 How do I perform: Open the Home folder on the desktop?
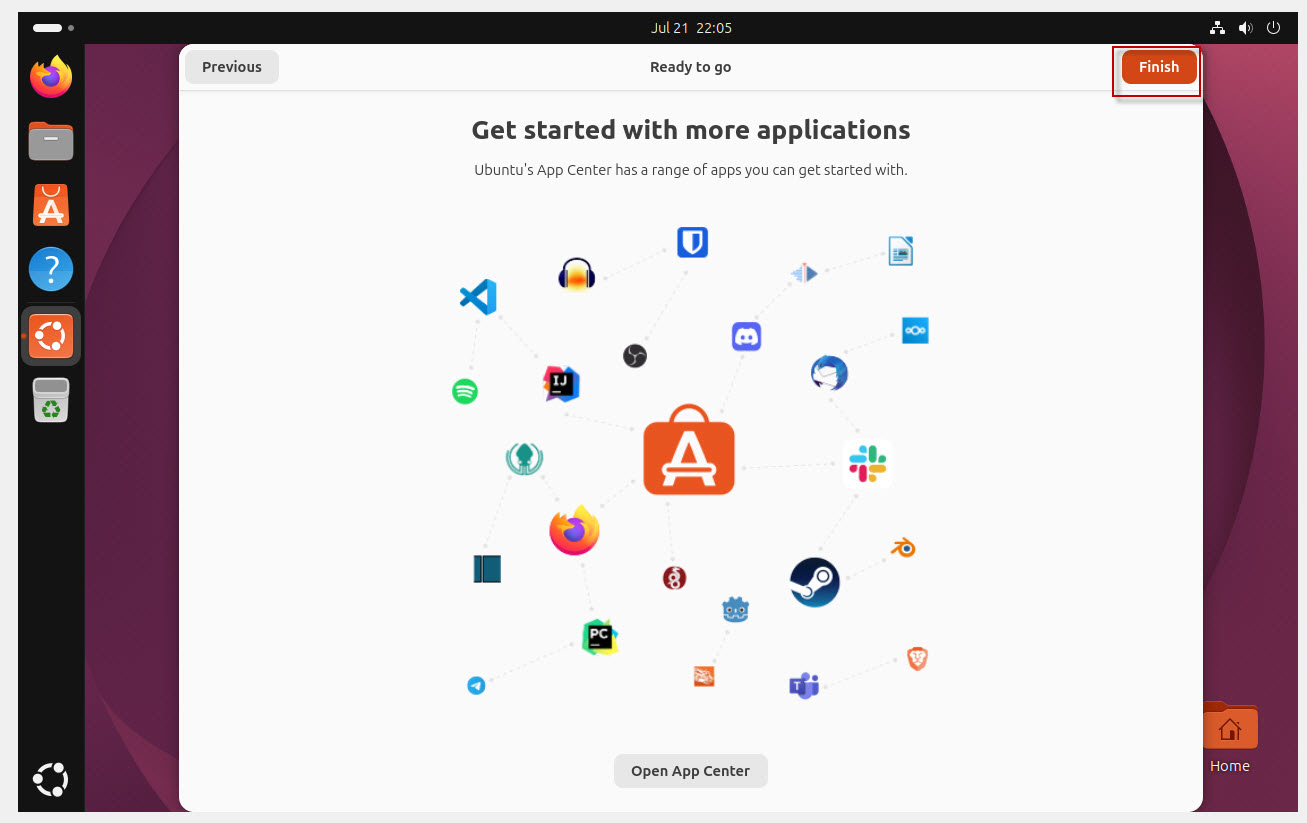click(1230, 737)
